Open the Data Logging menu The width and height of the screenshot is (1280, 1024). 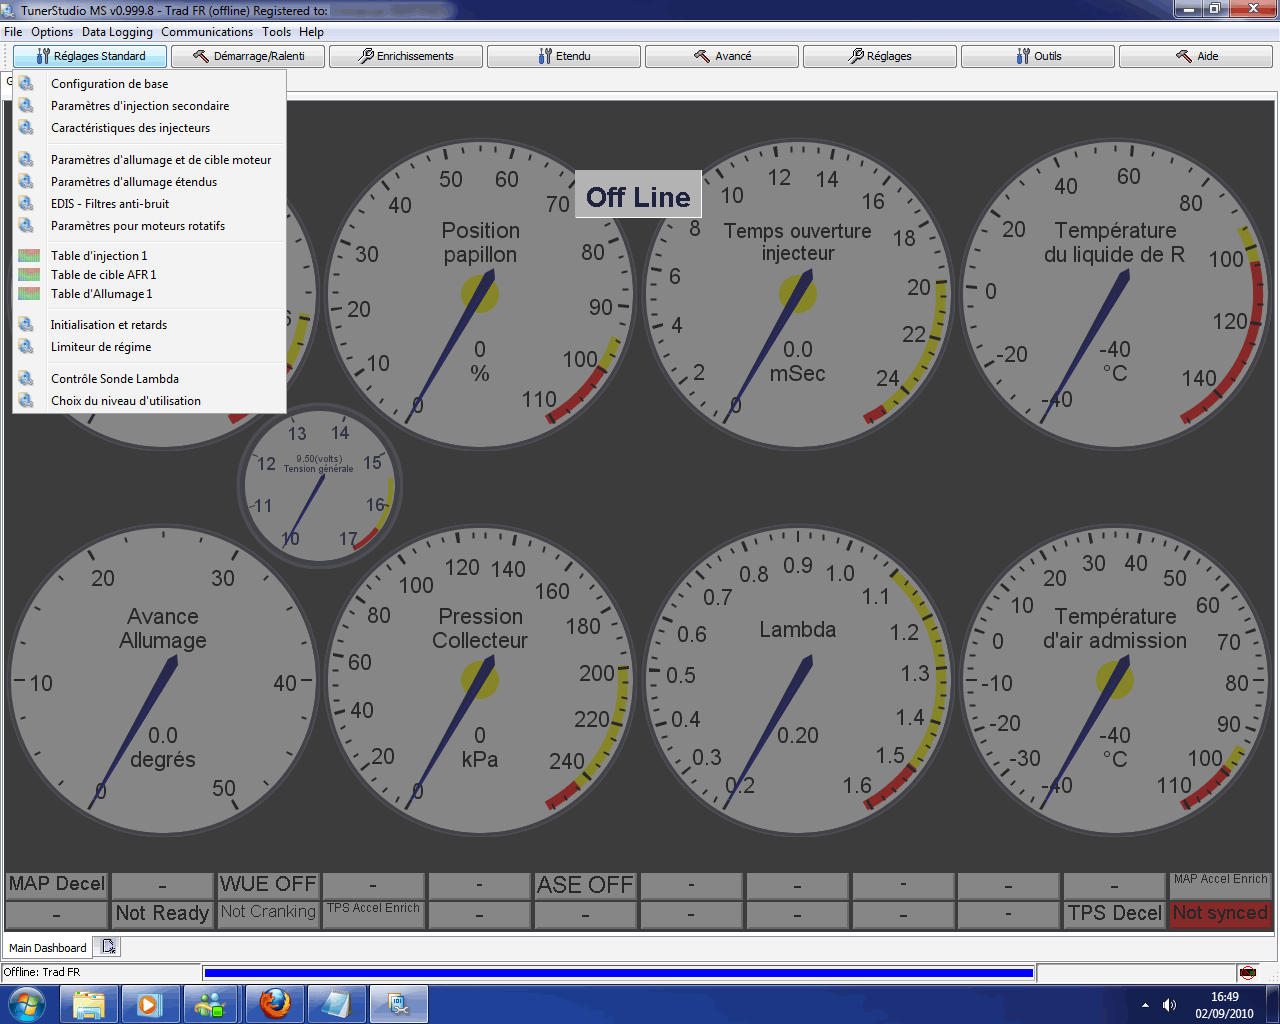(x=117, y=32)
